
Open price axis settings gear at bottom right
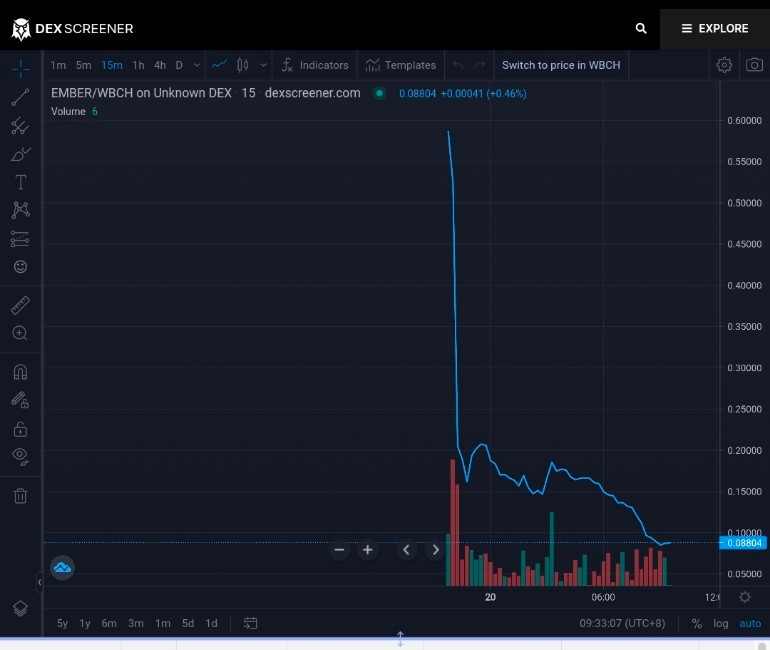pyautogui.click(x=745, y=597)
